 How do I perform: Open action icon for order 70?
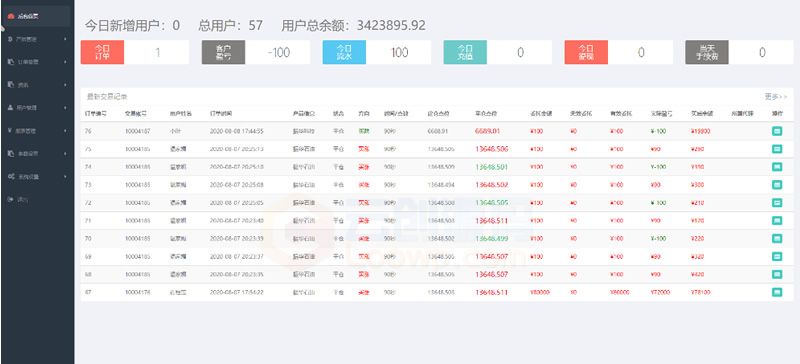tap(777, 238)
